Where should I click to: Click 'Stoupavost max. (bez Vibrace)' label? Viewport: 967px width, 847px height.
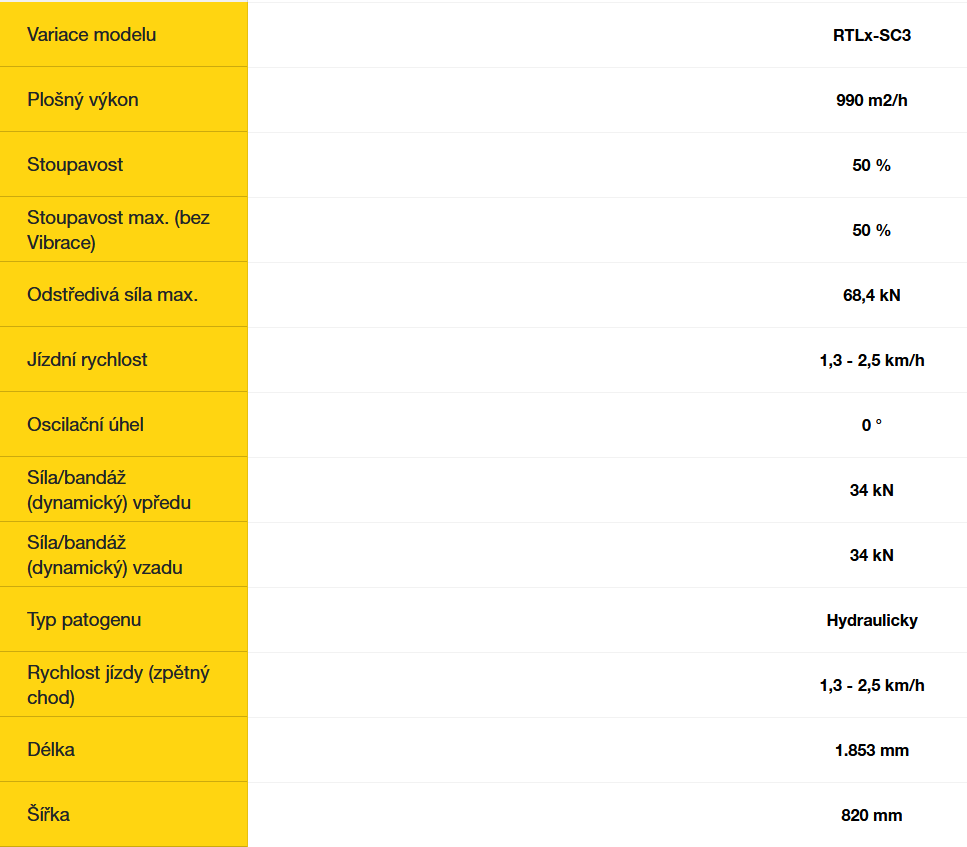[118, 229]
